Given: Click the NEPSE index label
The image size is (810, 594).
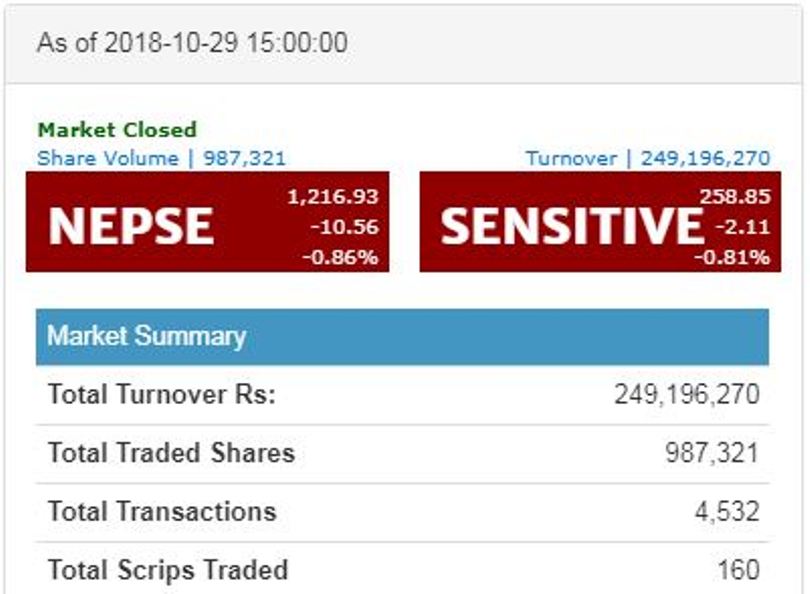Looking at the screenshot, I should pos(131,227).
